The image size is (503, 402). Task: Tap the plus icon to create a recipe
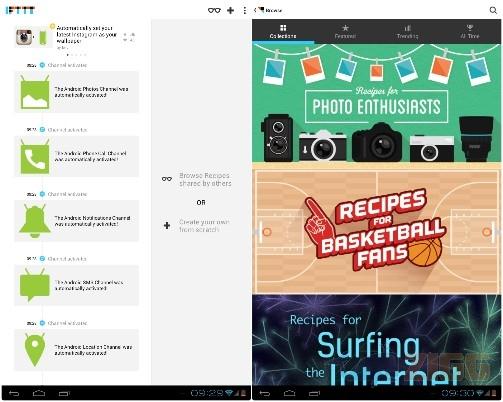(230, 11)
